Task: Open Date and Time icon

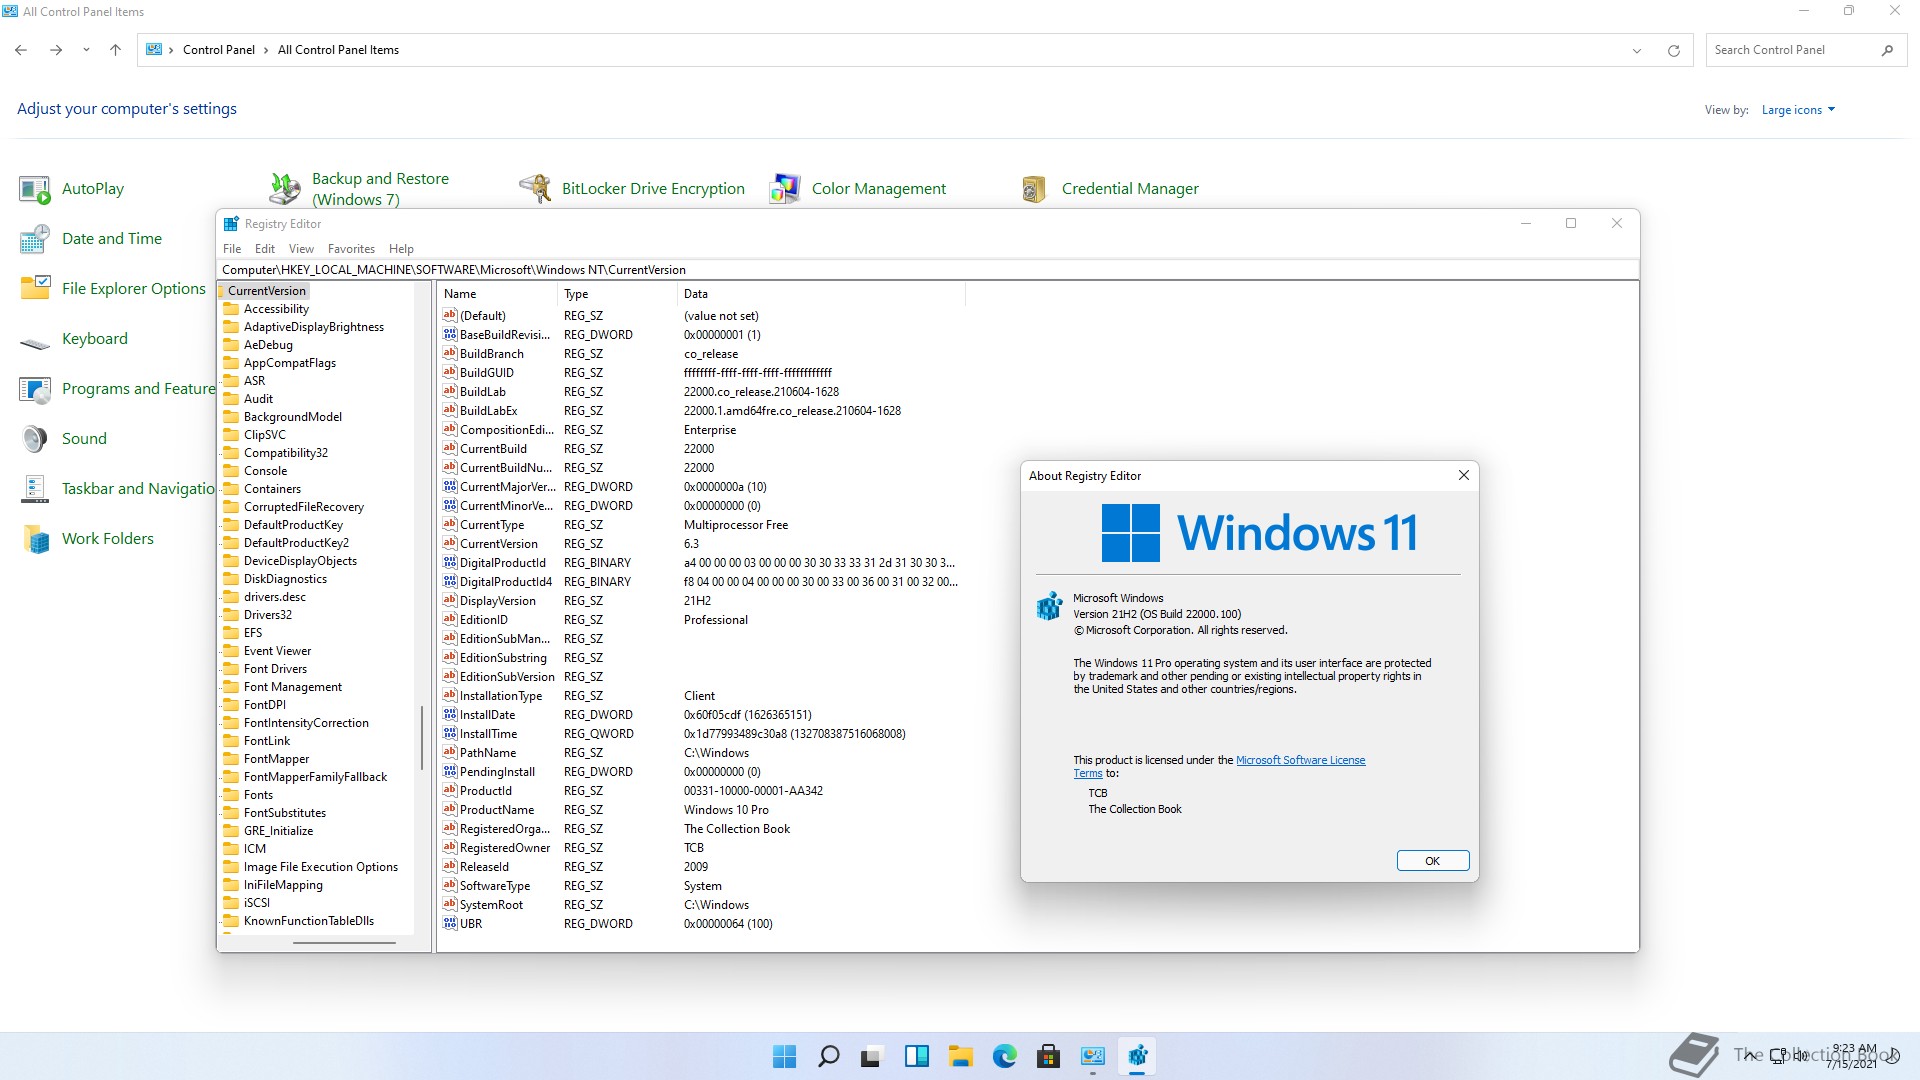Action: [x=35, y=239]
